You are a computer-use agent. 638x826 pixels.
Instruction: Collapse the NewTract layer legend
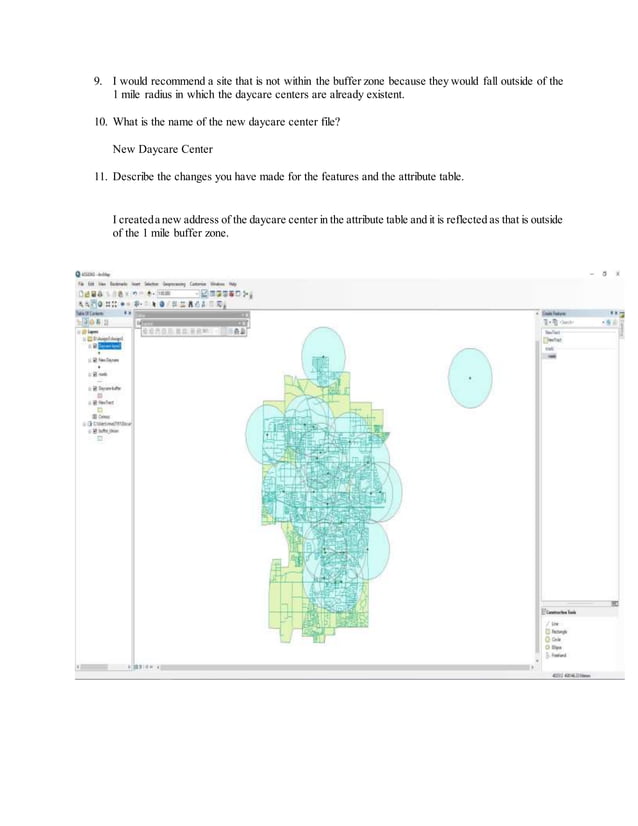tap(90, 403)
